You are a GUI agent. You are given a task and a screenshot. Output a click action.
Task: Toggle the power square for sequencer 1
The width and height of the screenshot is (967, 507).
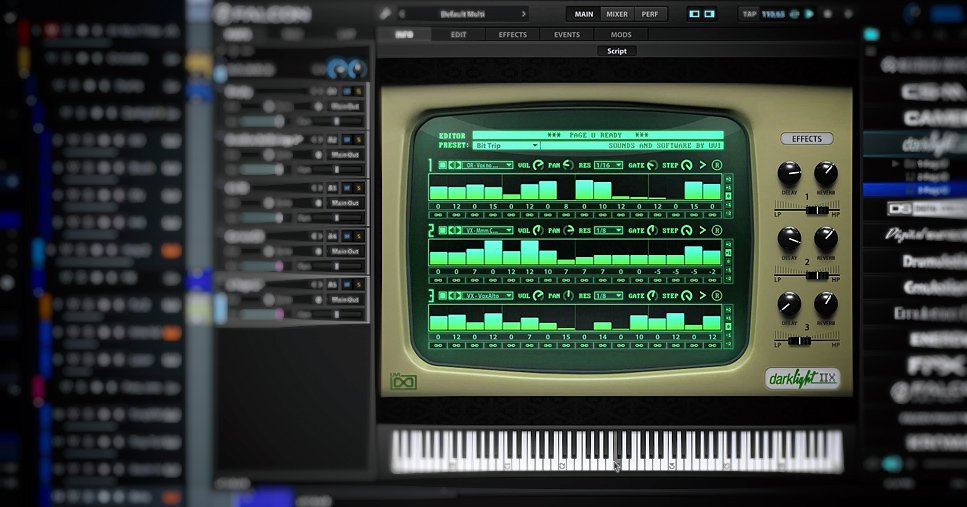coord(443,165)
